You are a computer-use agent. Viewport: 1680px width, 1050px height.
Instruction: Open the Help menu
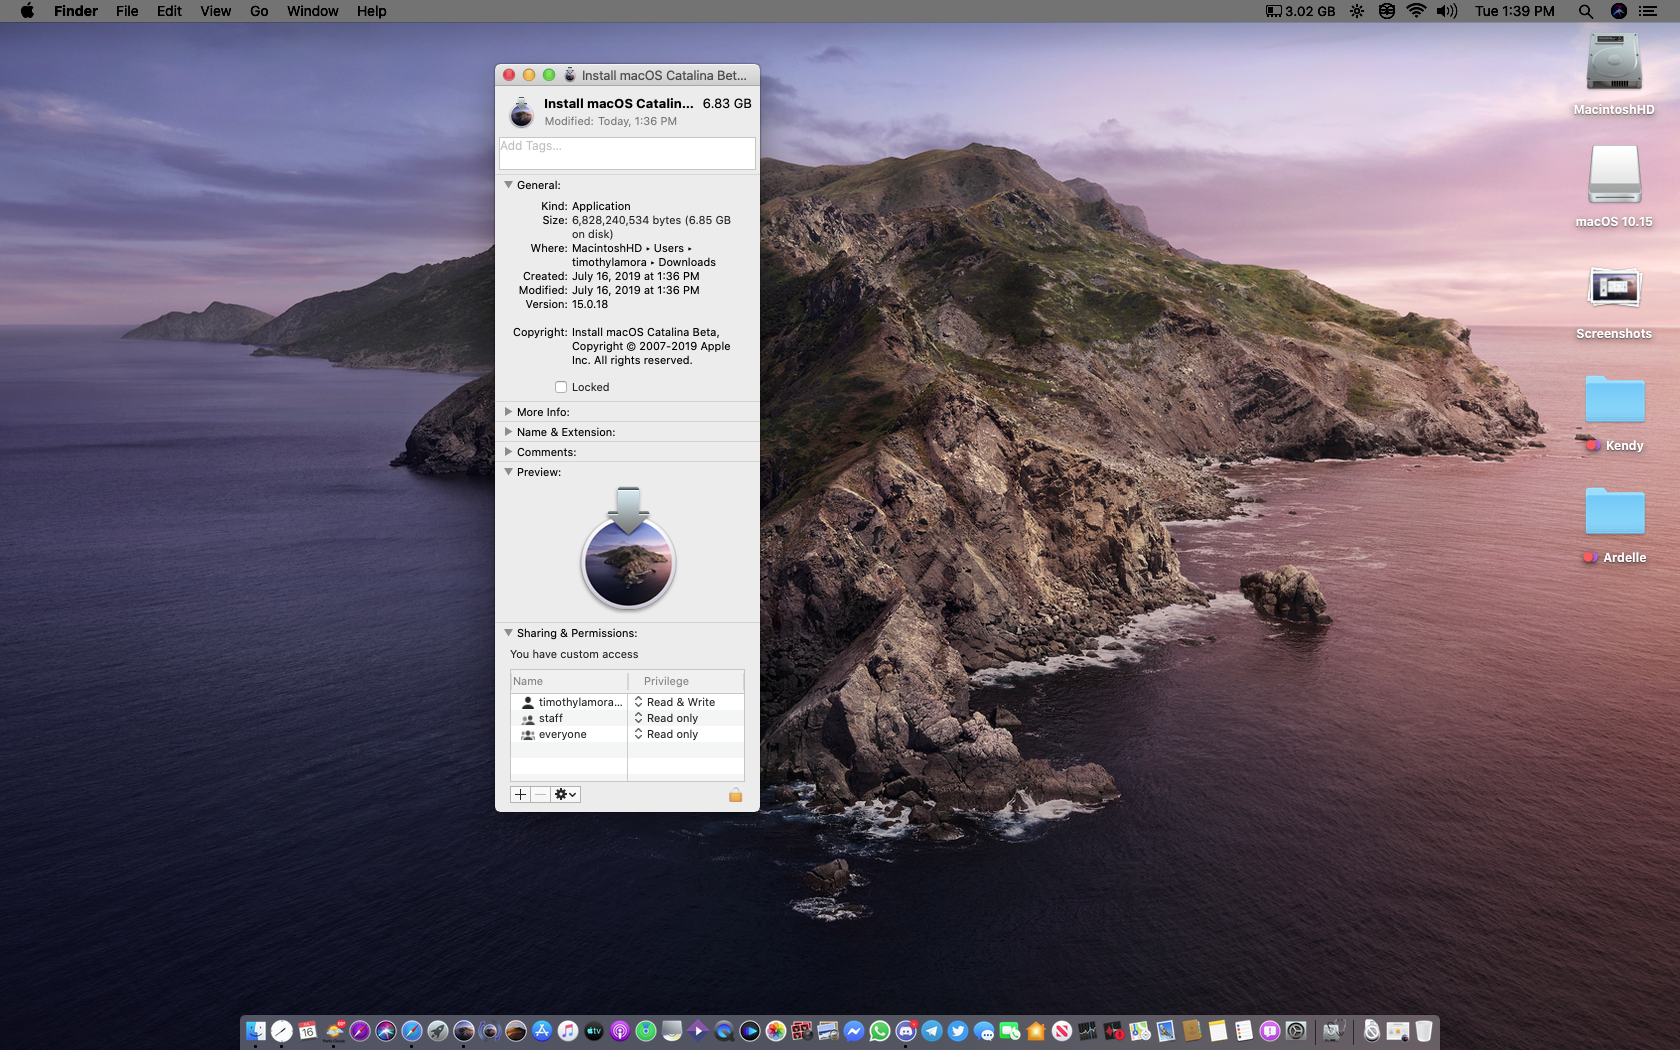coord(371,11)
